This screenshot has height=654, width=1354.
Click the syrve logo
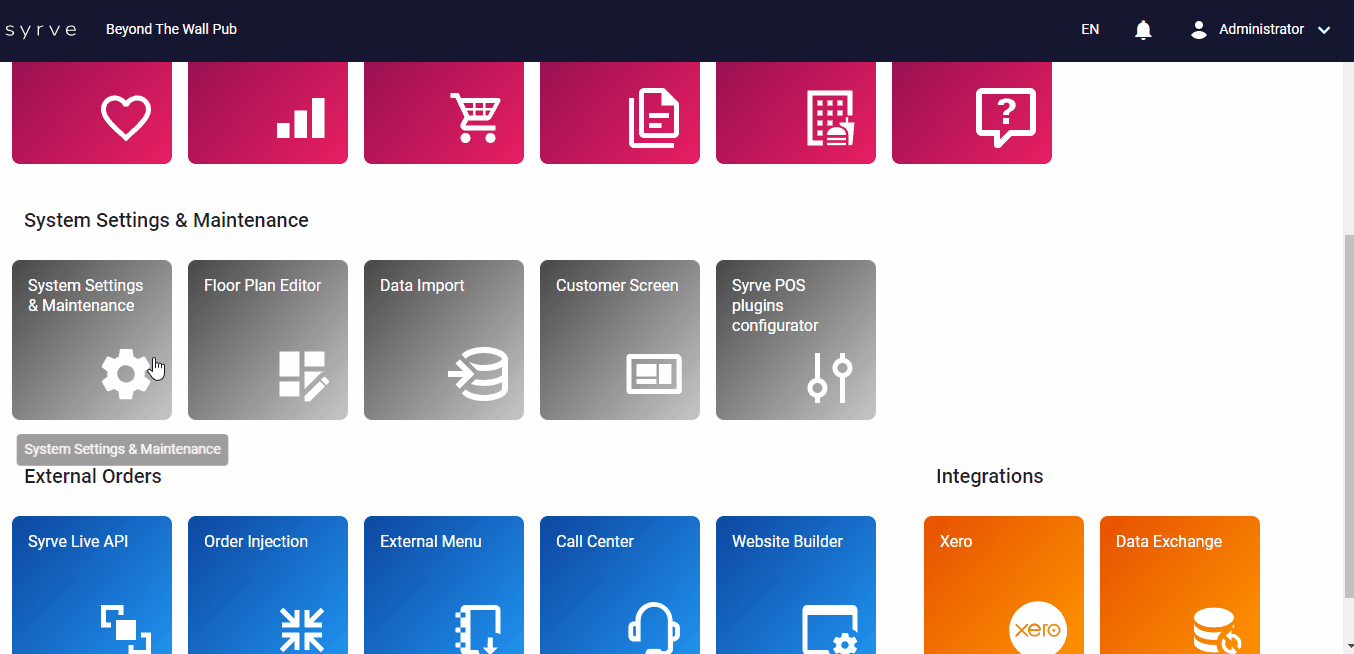[x=41, y=30]
